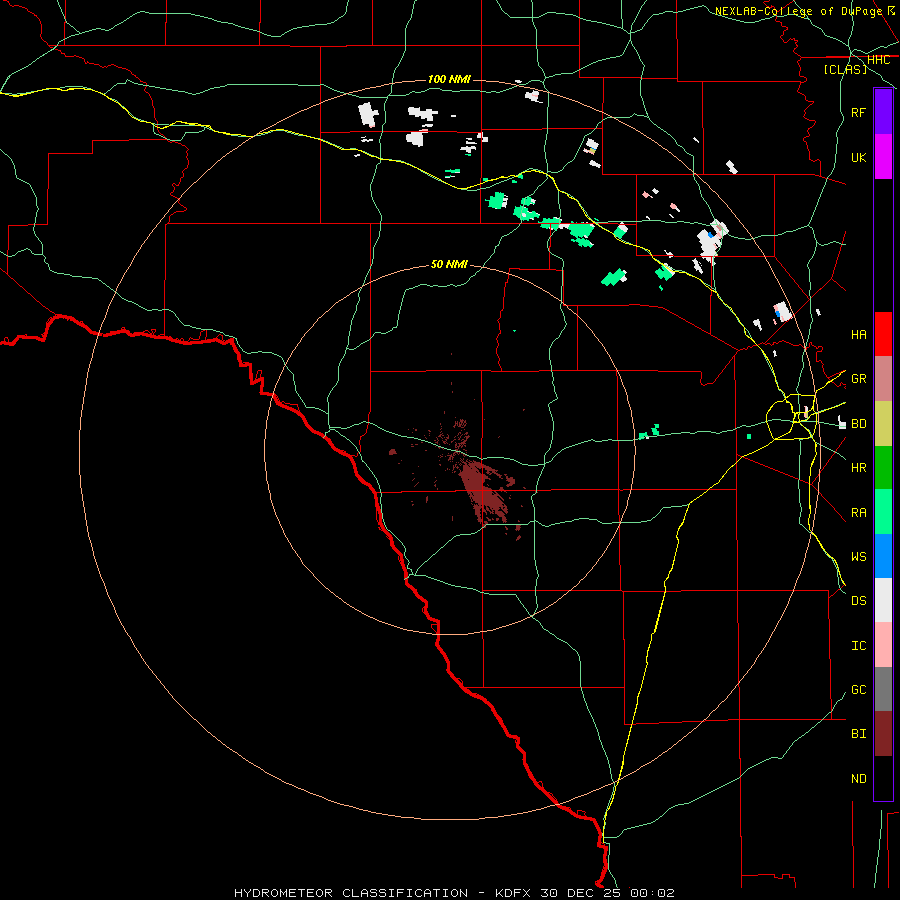This screenshot has height=900, width=900.
Task: Click the 50 NMI range ring label
Action: click(x=449, y=264)
